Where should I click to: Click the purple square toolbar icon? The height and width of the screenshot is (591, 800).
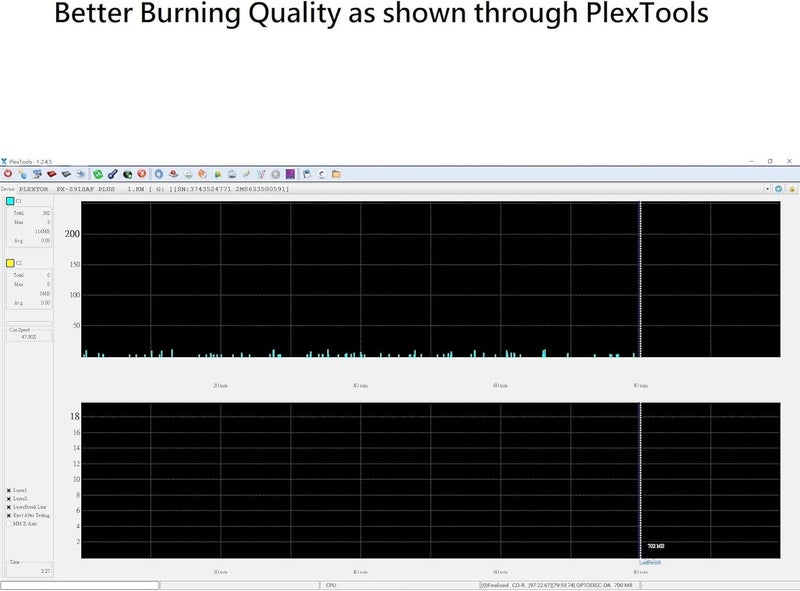(289, 174)
